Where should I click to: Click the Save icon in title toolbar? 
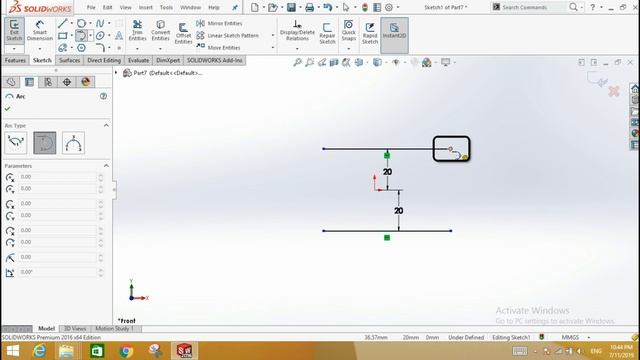tap(291, 7)
